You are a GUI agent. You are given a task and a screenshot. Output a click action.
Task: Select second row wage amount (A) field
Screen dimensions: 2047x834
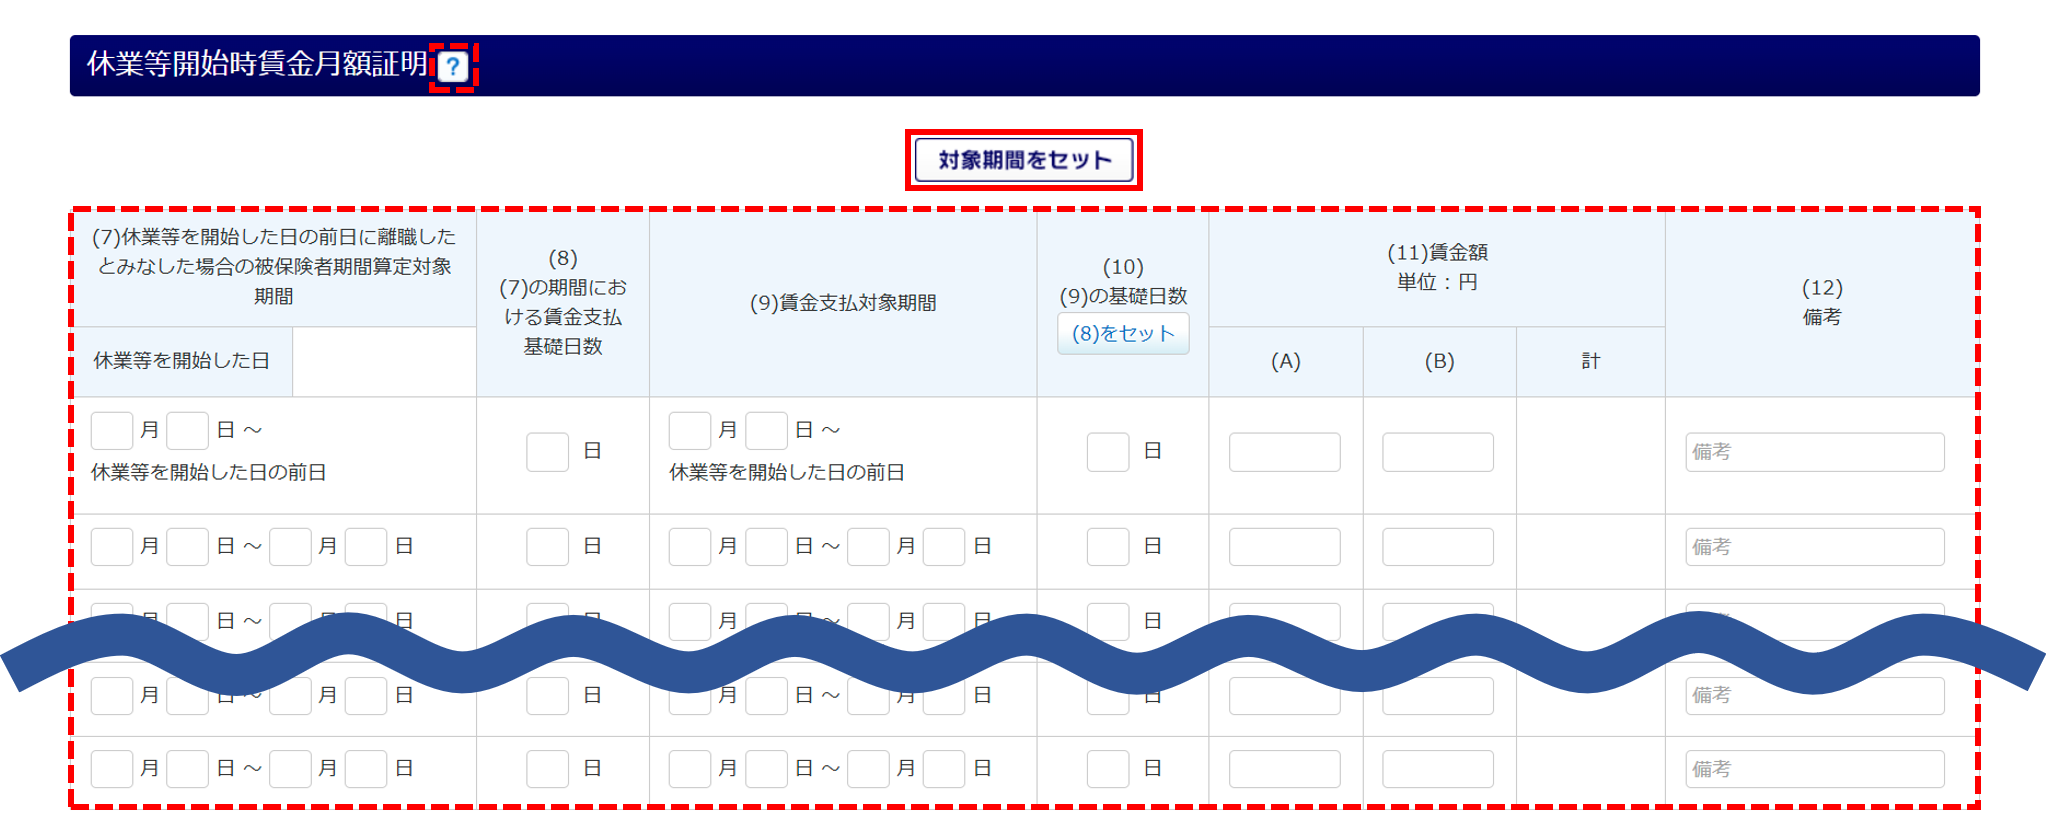tap(1284, 547)
